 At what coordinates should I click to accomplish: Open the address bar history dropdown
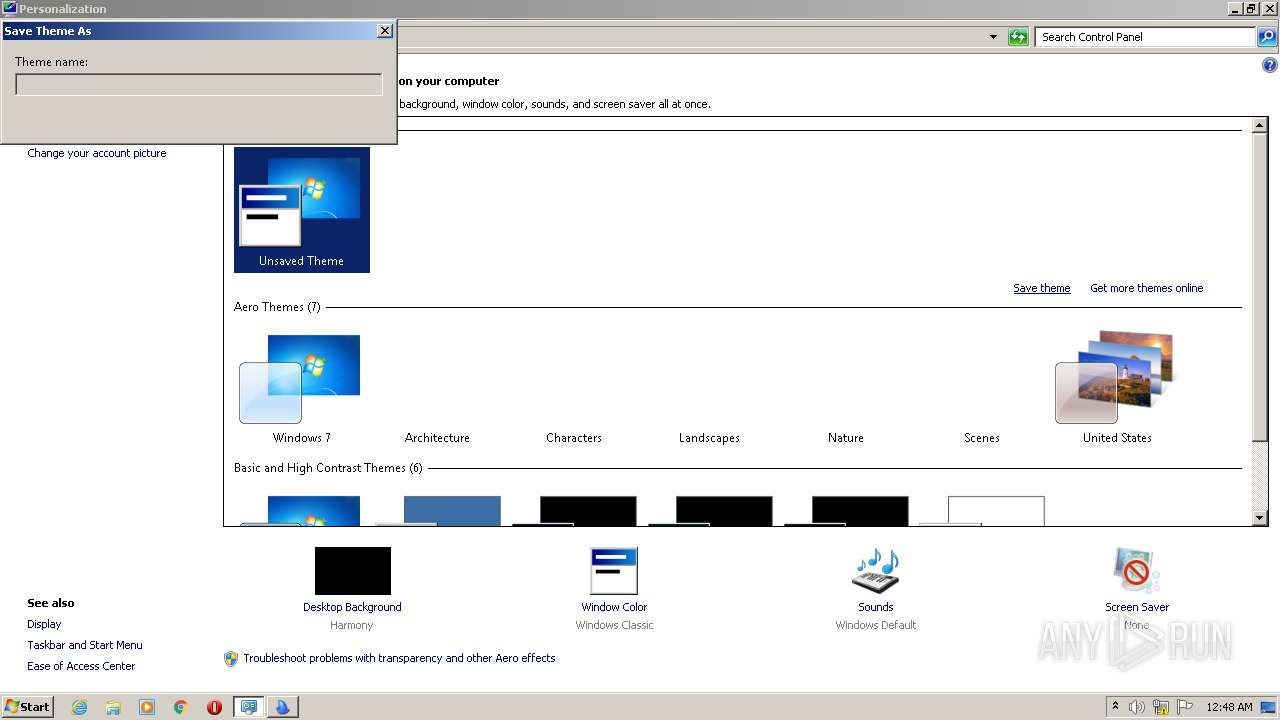click(993, 37)
